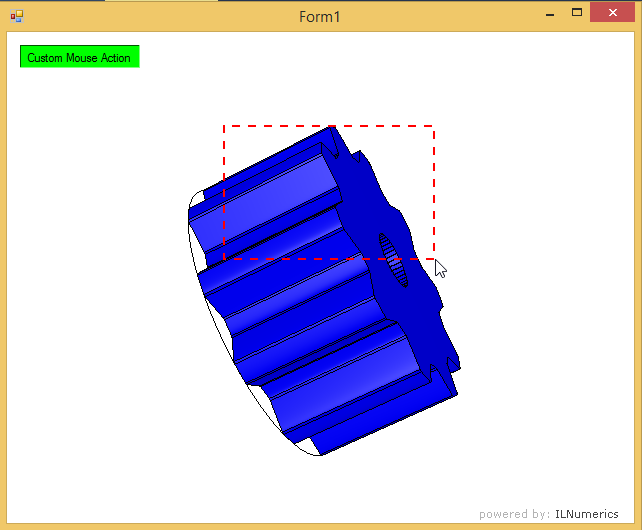Click the green Custom Mouse Action button
Screen dimensions: 642x530
click(80, 57)
